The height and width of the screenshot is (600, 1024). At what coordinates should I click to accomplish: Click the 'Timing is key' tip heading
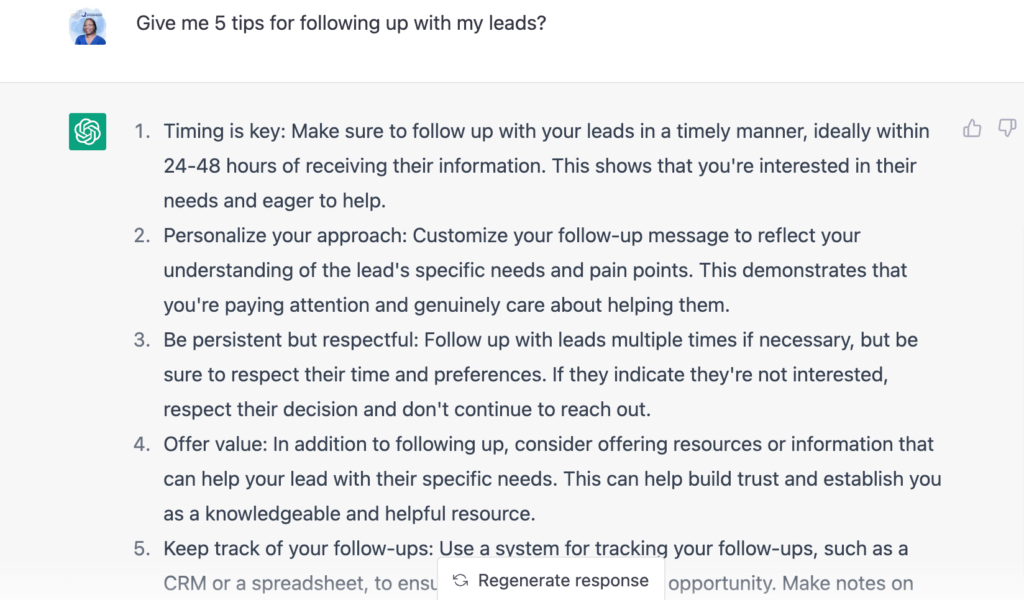coord(225,131)
